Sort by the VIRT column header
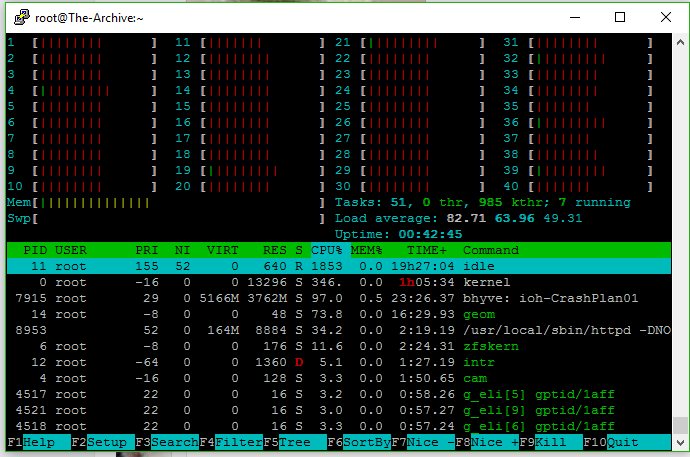The height and width of the screenshot is (457, 690). (x=223, y=250)
